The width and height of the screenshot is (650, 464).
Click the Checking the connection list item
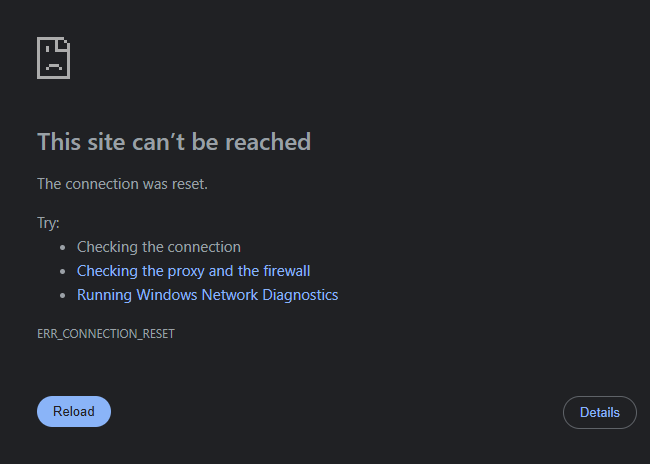158,247
